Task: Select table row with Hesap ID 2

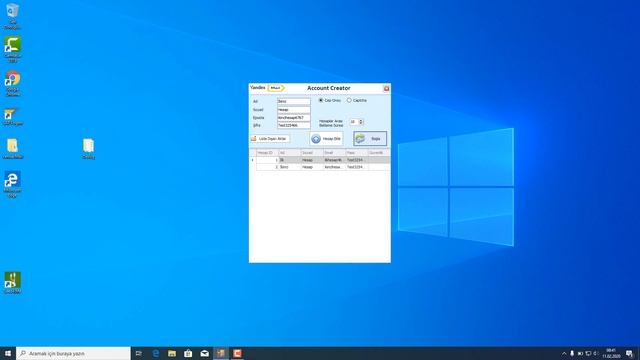Action: pos(320,167)
